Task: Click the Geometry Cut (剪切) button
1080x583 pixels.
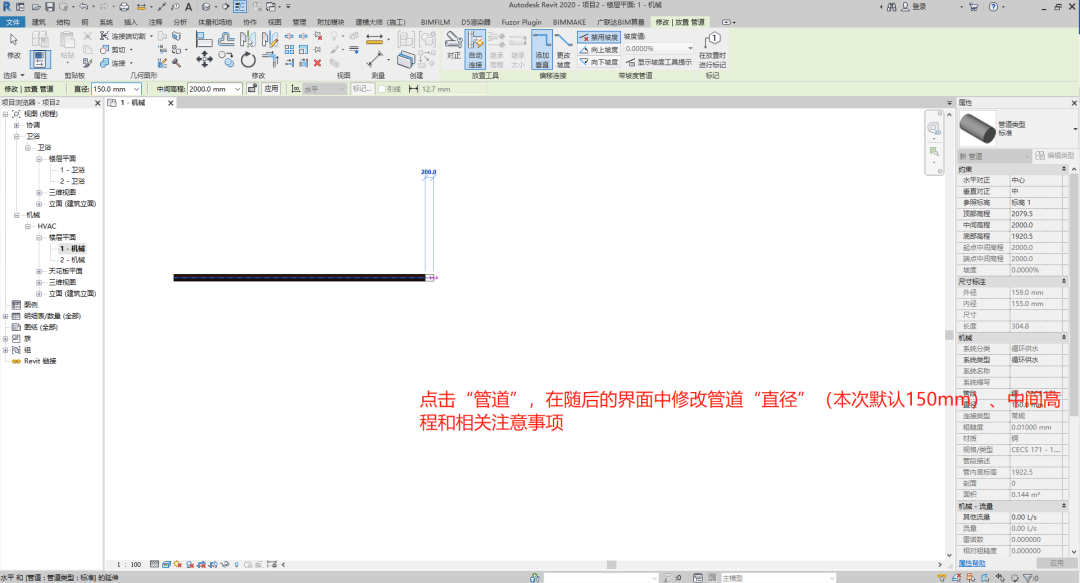Action: click(x=116, y=50)
